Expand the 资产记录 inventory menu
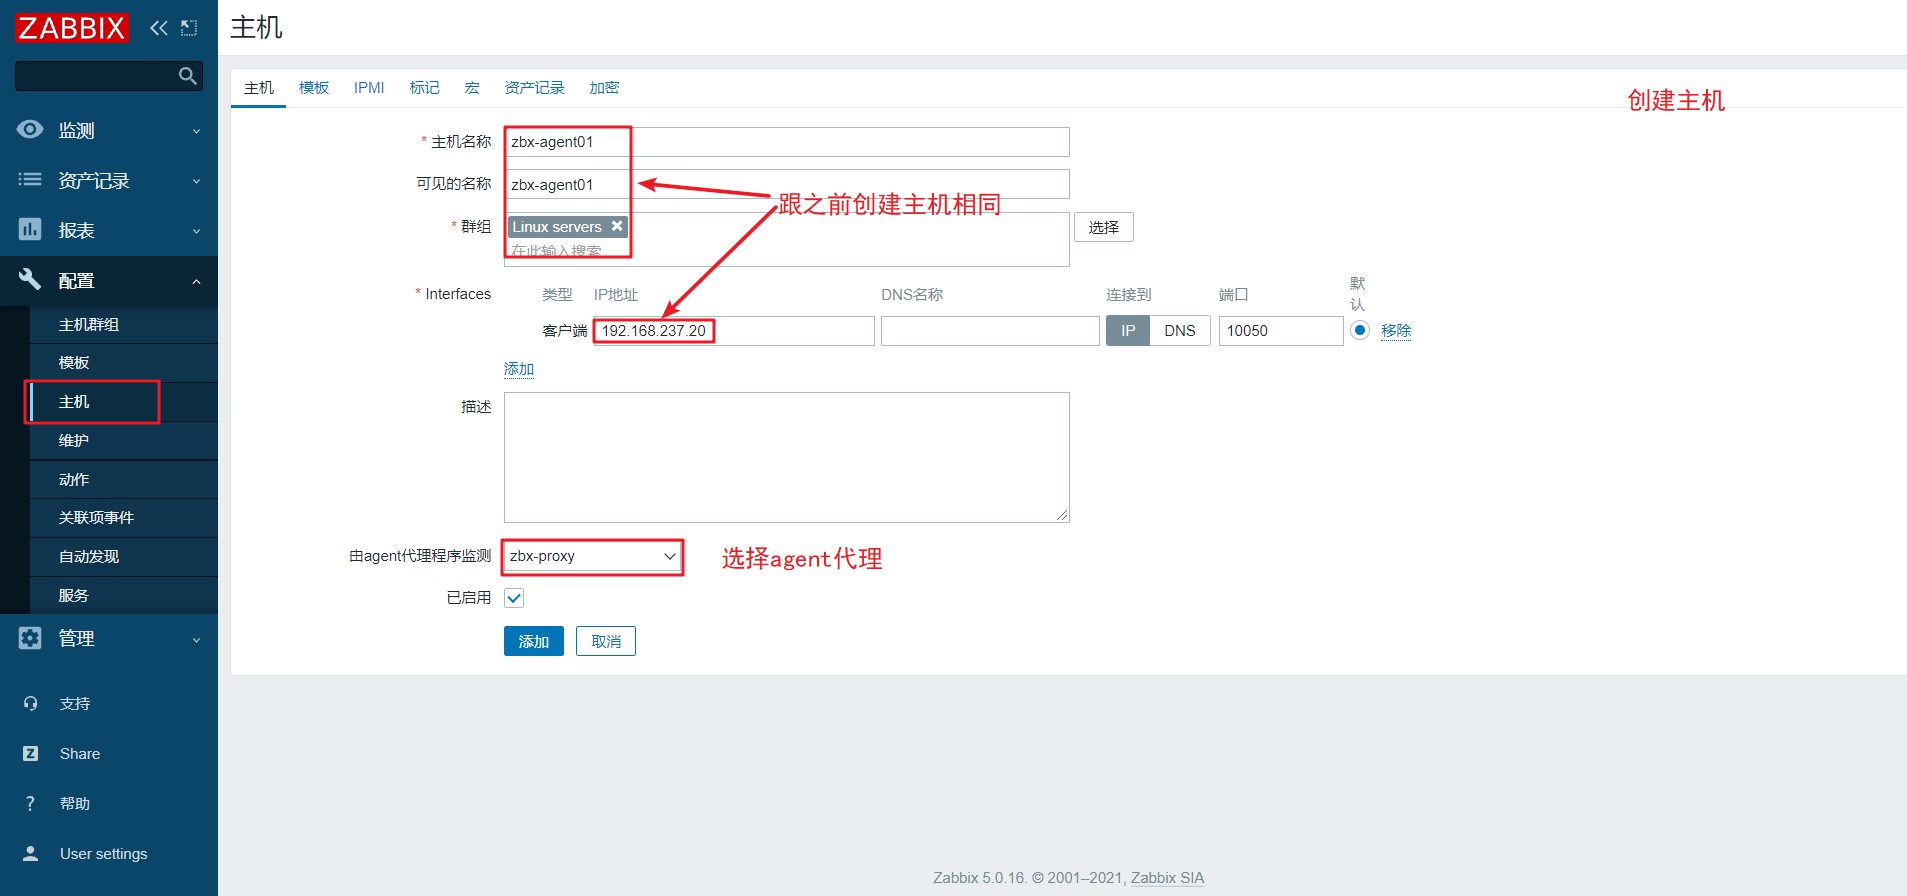Viewport: 1907px width, 896px height. [109, 180]
